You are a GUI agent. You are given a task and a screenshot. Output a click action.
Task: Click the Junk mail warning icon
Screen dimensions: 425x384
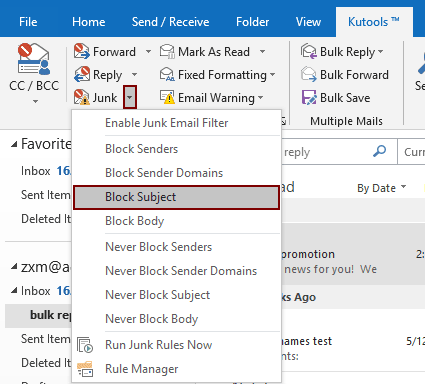[82, 97]
